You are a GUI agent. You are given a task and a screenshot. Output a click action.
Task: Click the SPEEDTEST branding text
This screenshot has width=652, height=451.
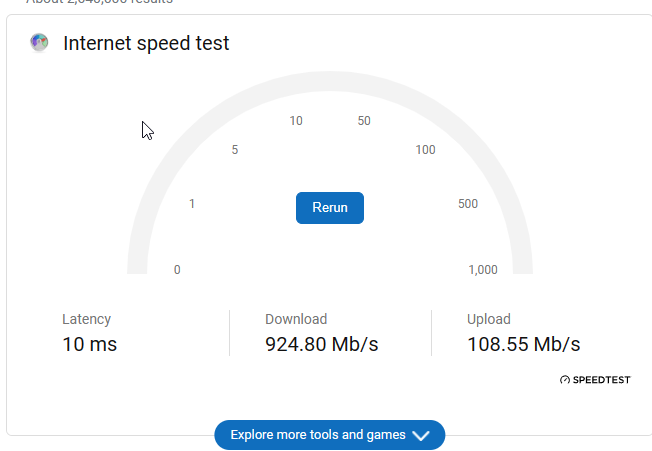tap(601, 380)
